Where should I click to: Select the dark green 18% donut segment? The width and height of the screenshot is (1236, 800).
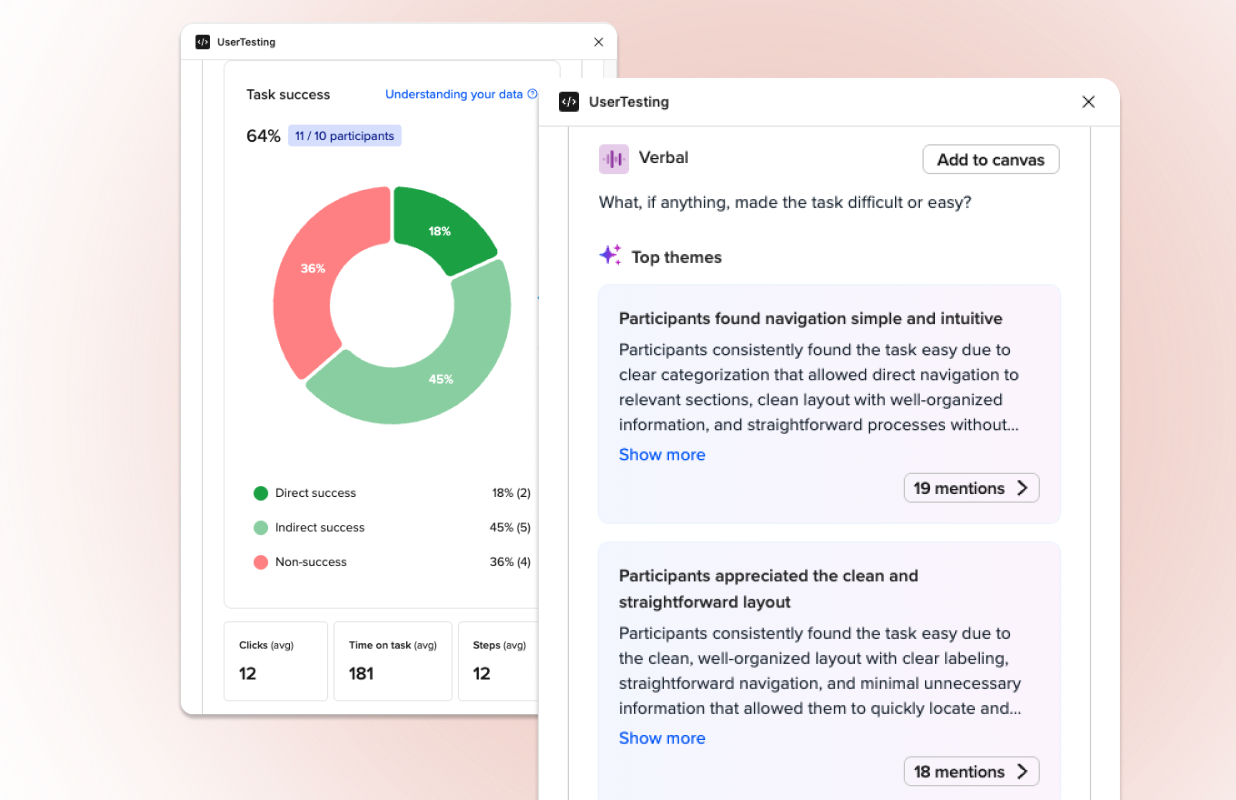tap(442, 229)
